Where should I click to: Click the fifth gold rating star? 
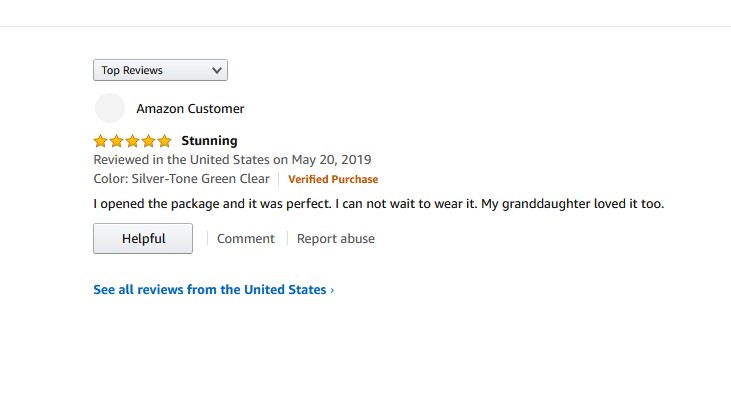pos(164,141)
